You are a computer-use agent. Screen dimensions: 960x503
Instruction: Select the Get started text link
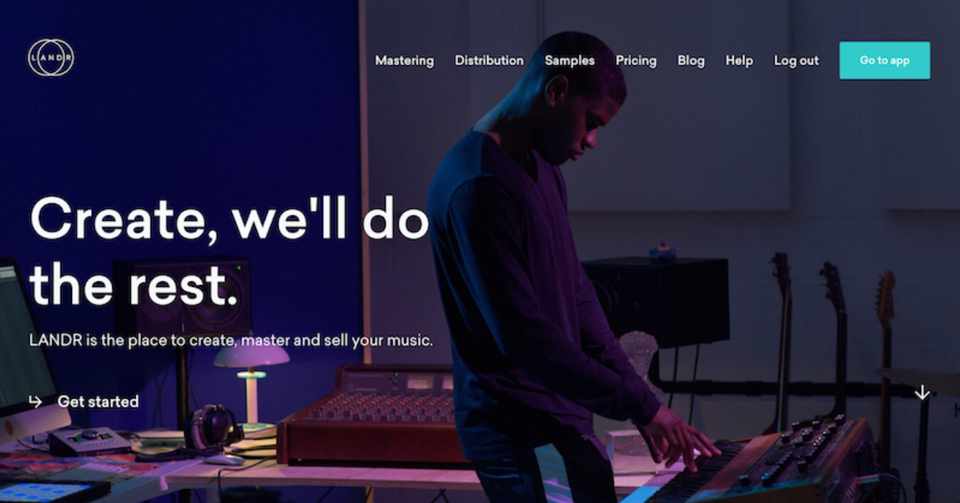(98, 401)
